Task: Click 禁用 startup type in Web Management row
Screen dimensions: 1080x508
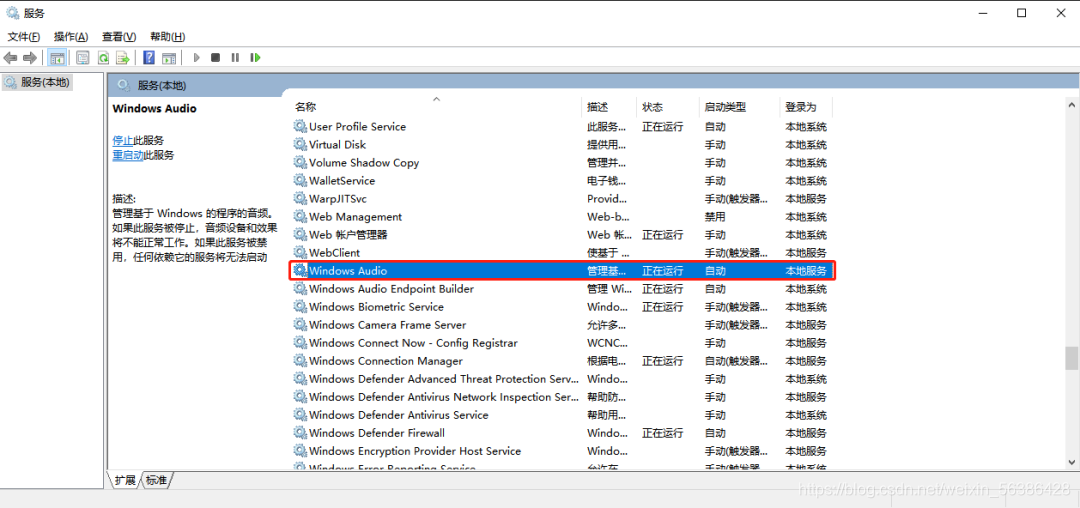Action: (715, 217)
